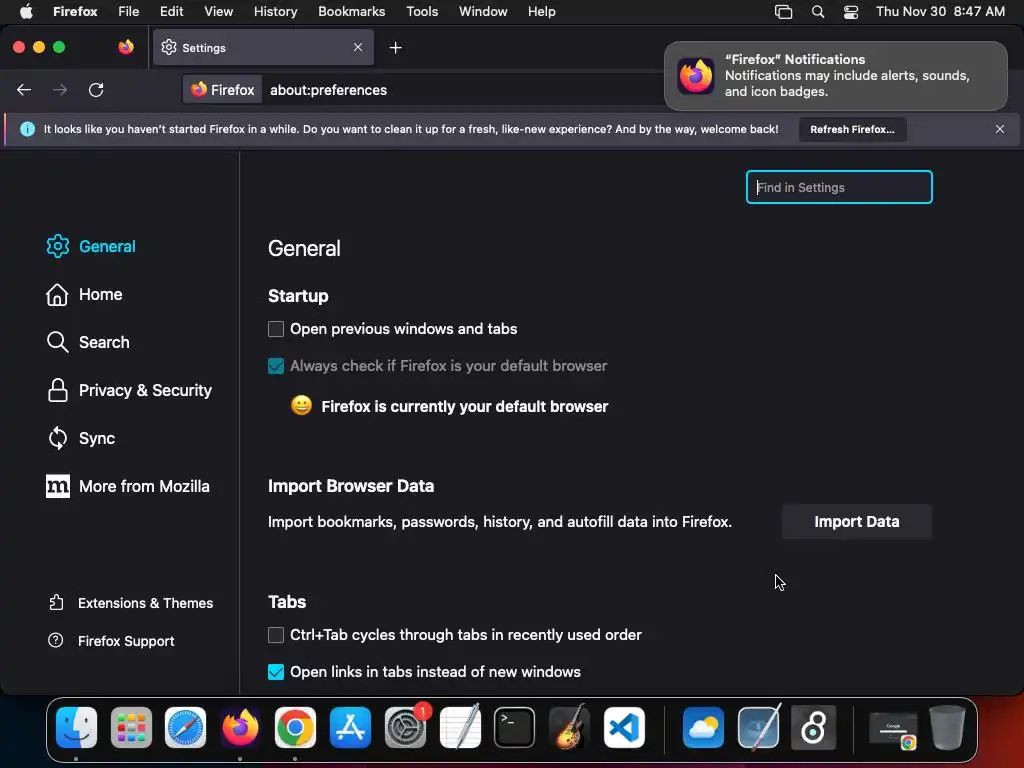The image size is (1024, 768).
Task: Dismiss the refresh Firefox info bar
Action: click(1000, 129)
